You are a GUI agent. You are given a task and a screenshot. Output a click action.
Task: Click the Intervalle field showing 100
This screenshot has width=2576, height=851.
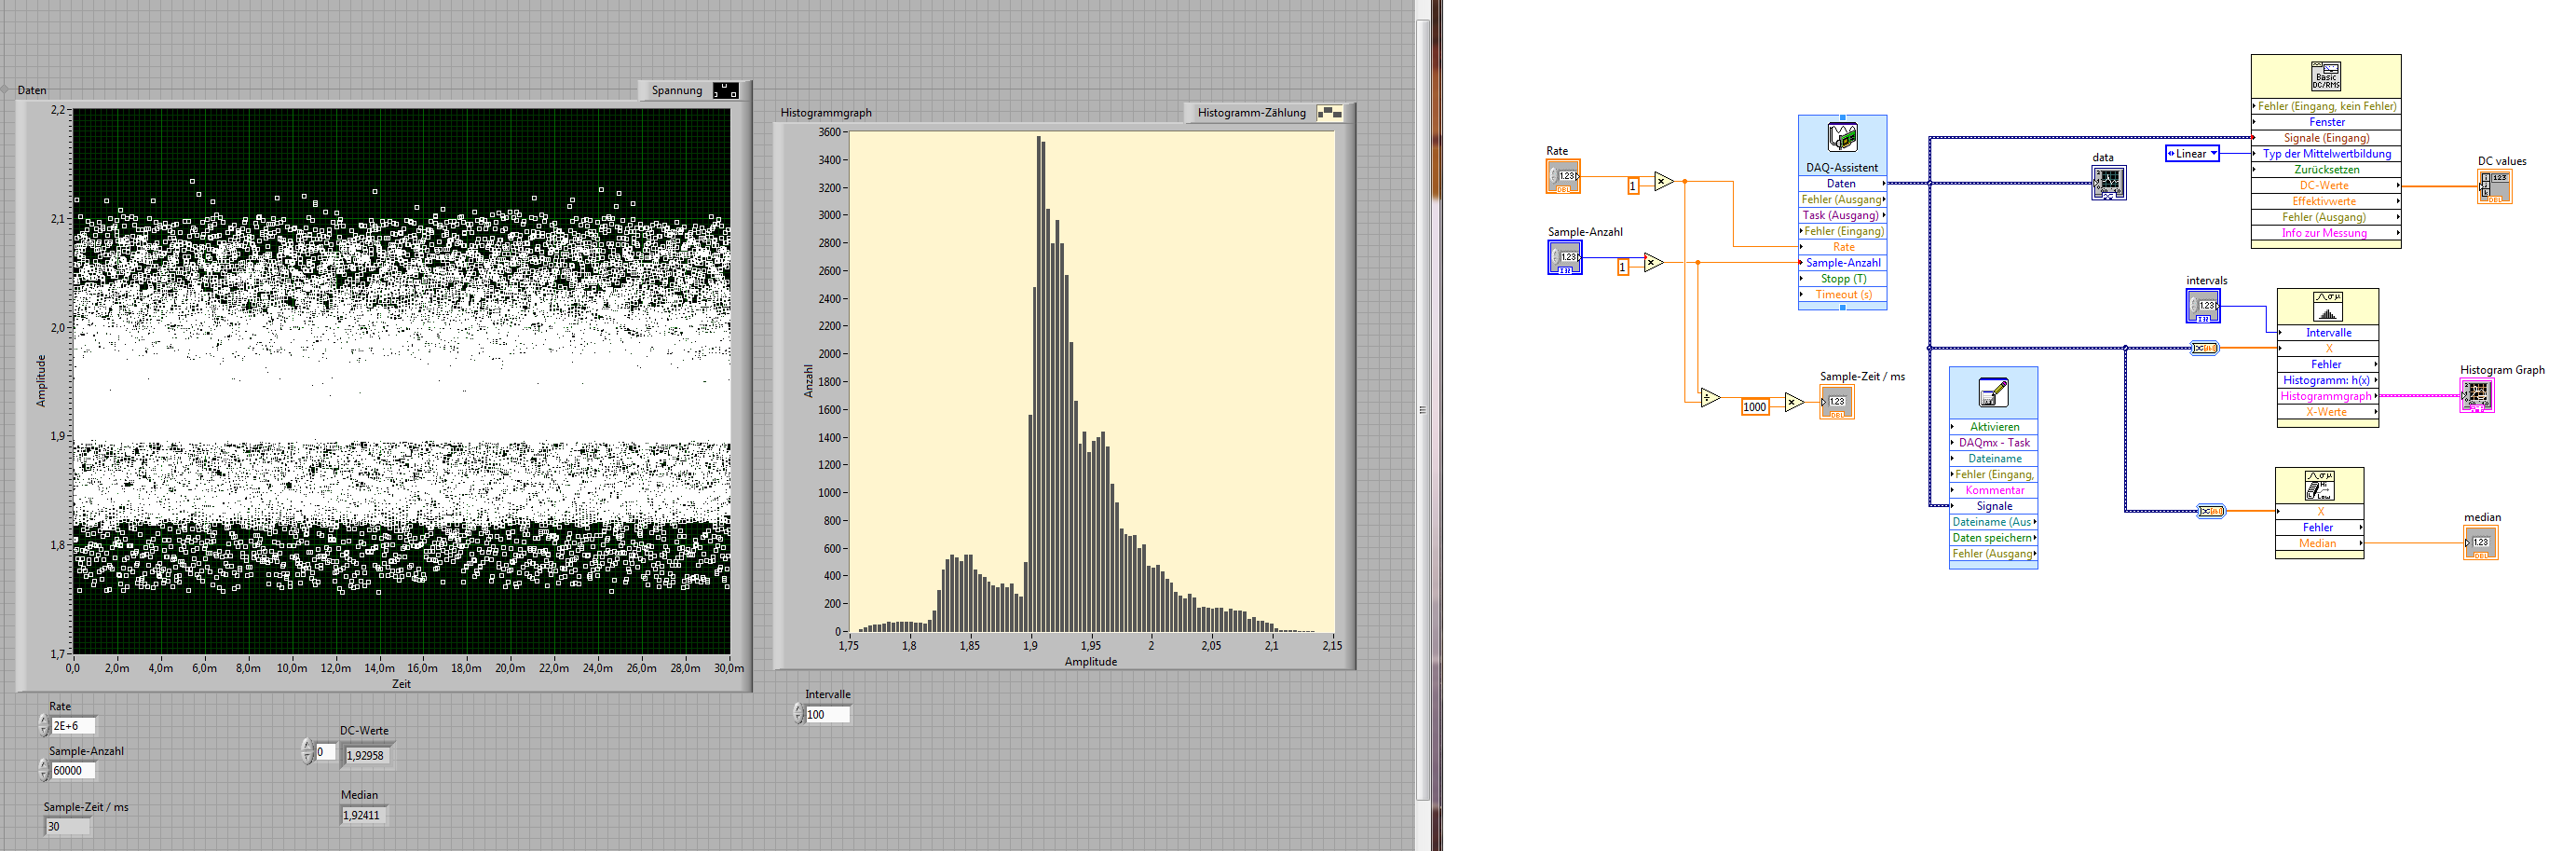[x=828, y=715]
